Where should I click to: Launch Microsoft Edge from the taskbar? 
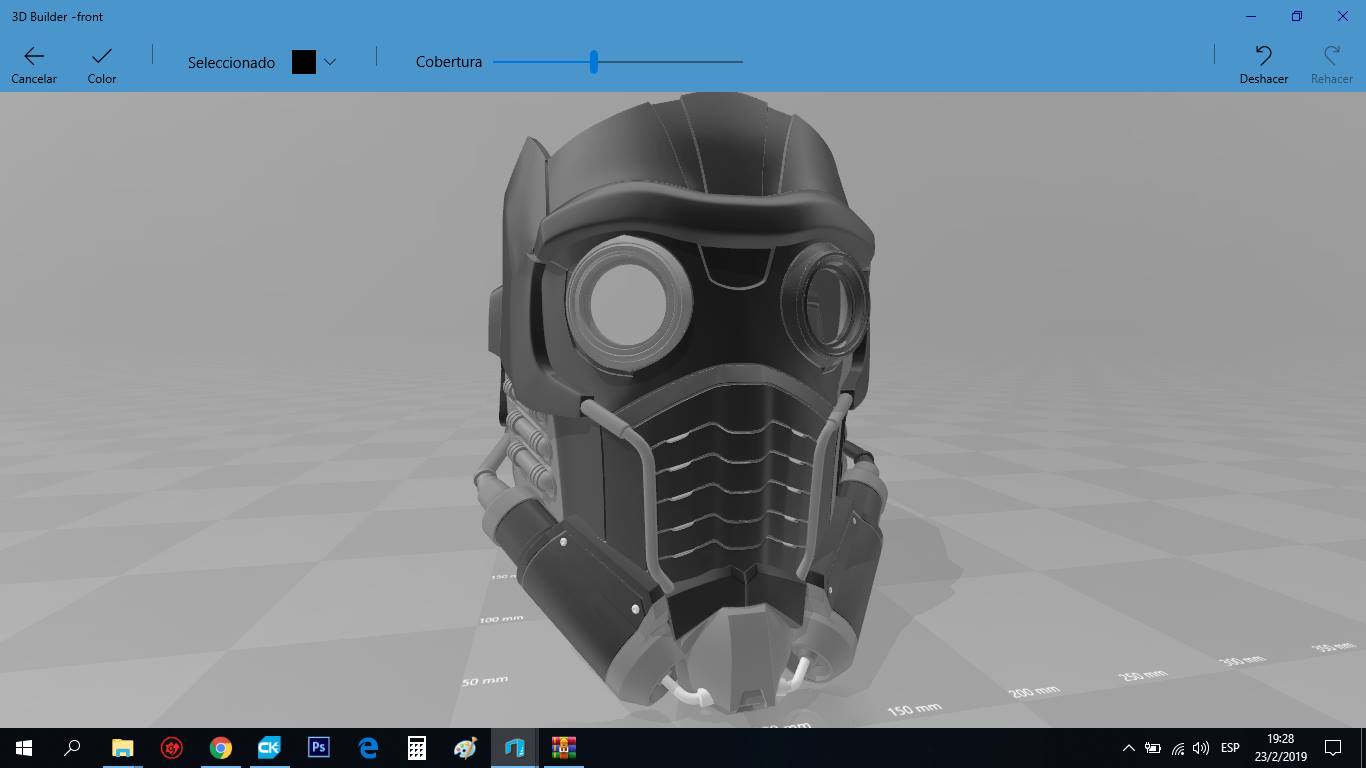pos(367,748)
